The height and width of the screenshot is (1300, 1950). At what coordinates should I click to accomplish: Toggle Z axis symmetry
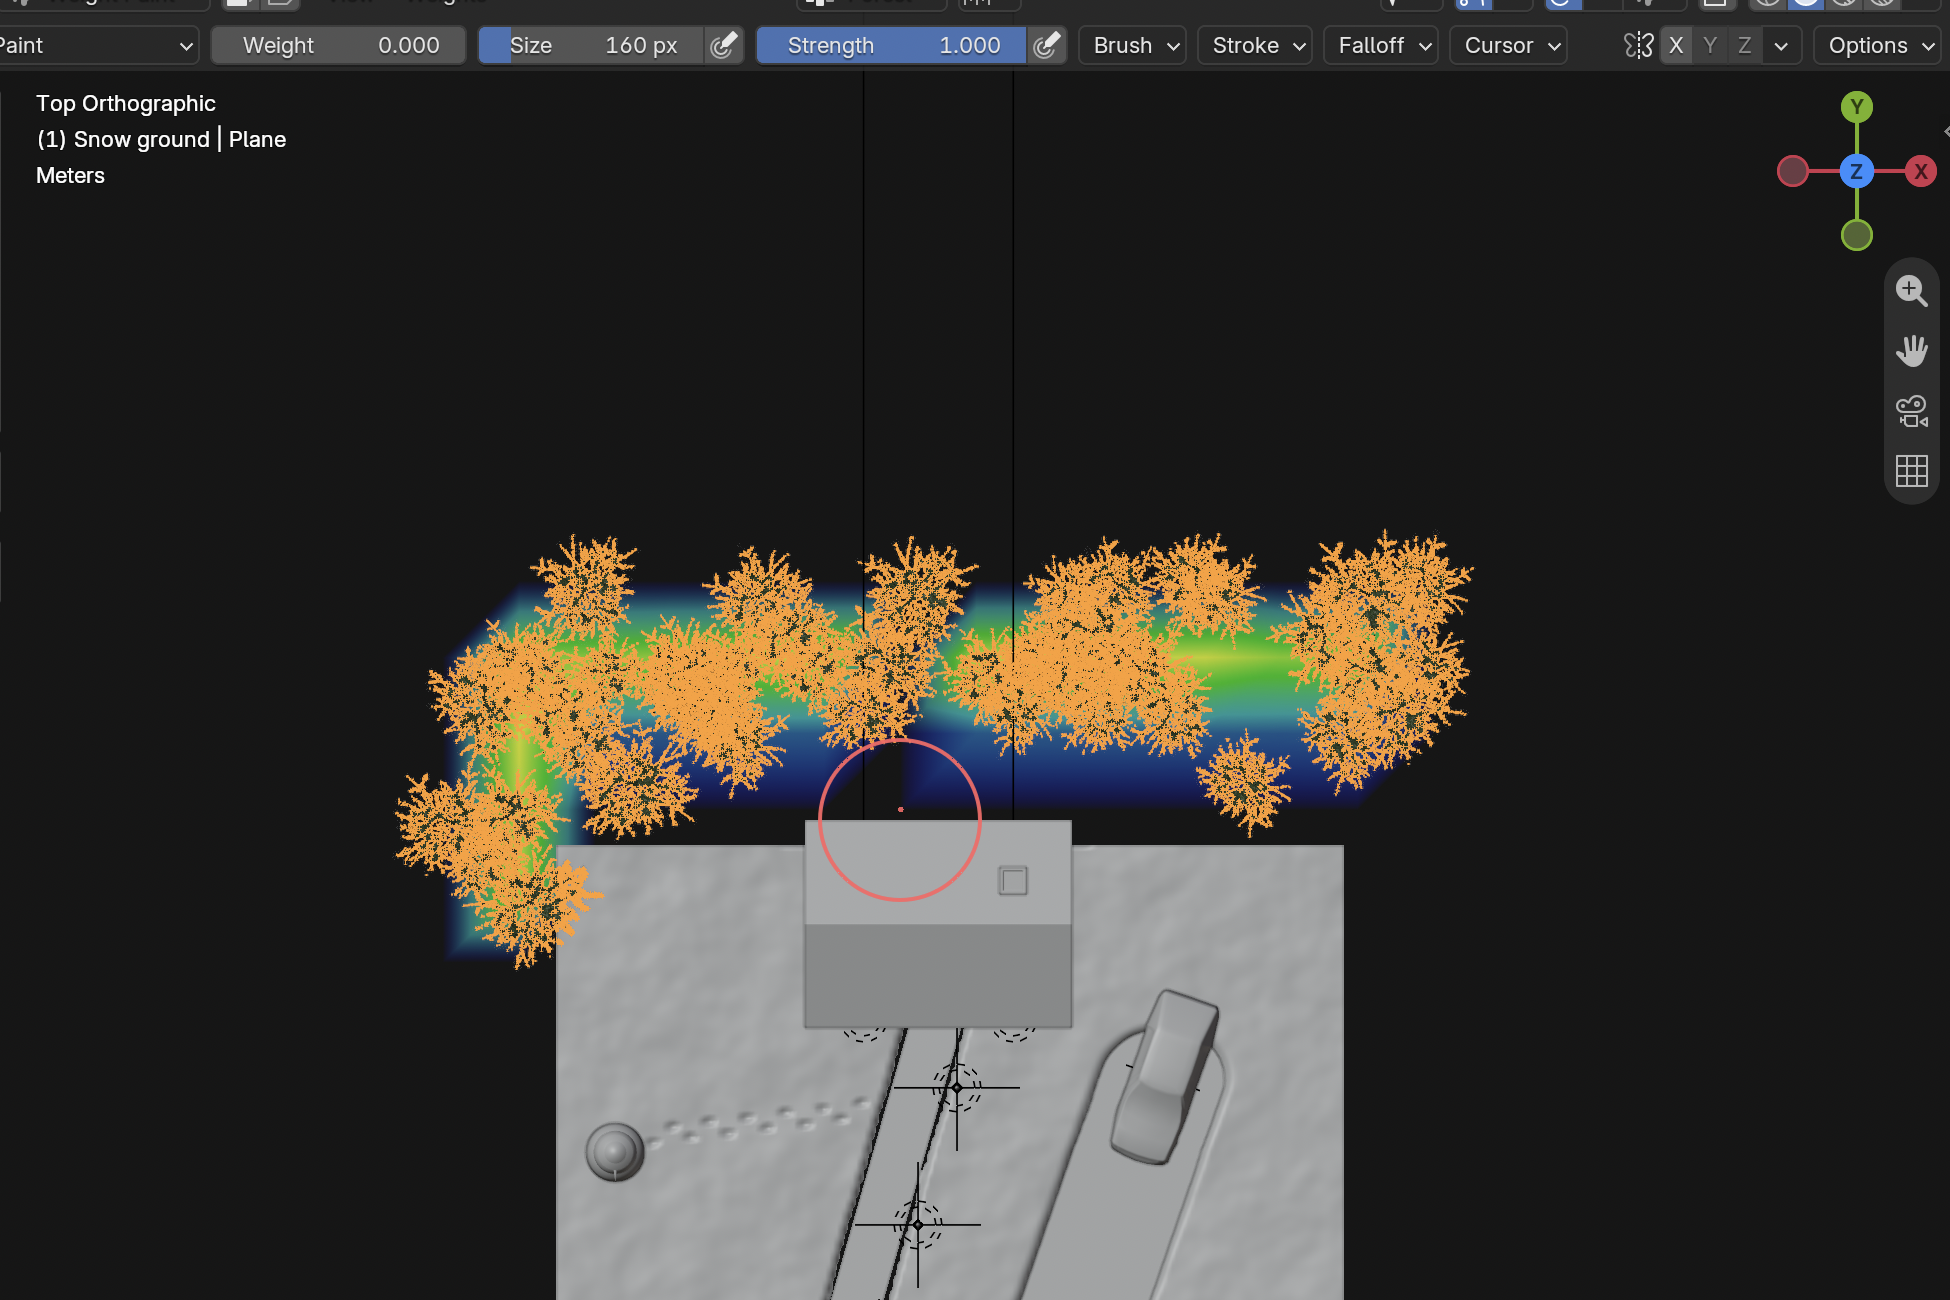click(1744, 46)
